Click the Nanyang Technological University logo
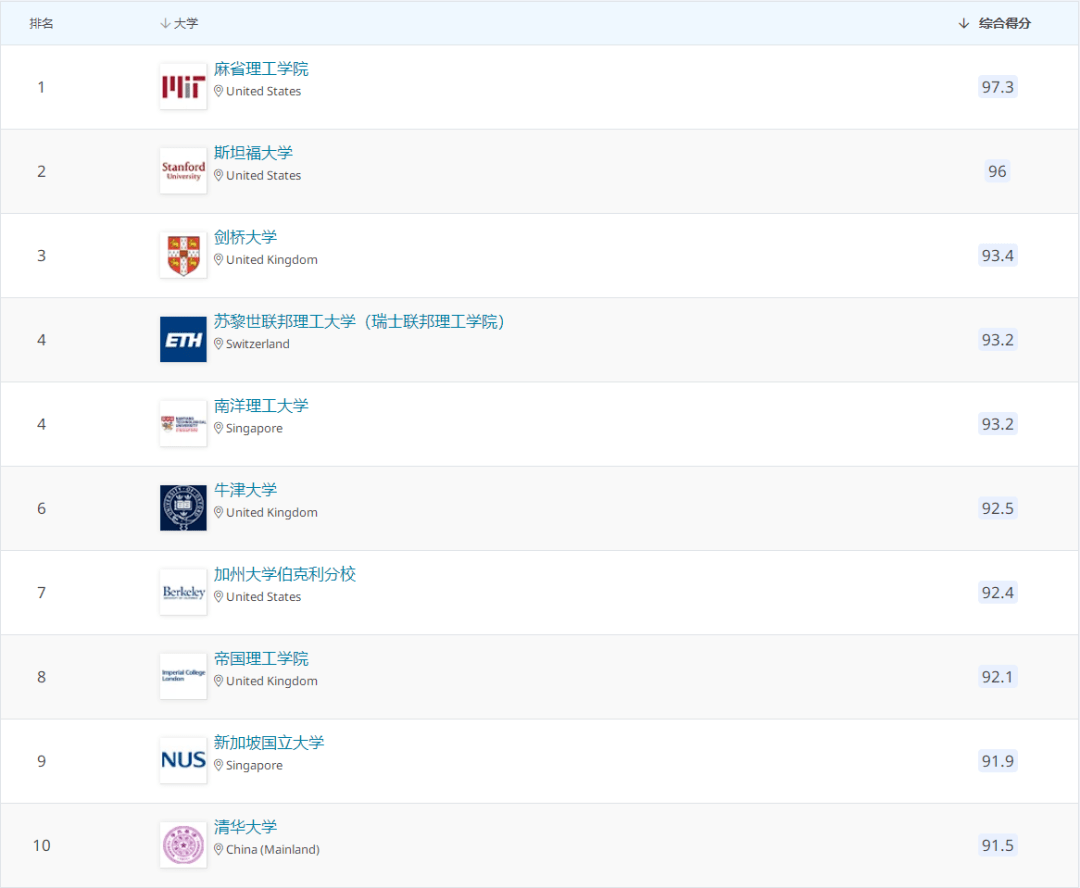The height and width of the screenshot is (888, 1080). (x=183, y=424)
